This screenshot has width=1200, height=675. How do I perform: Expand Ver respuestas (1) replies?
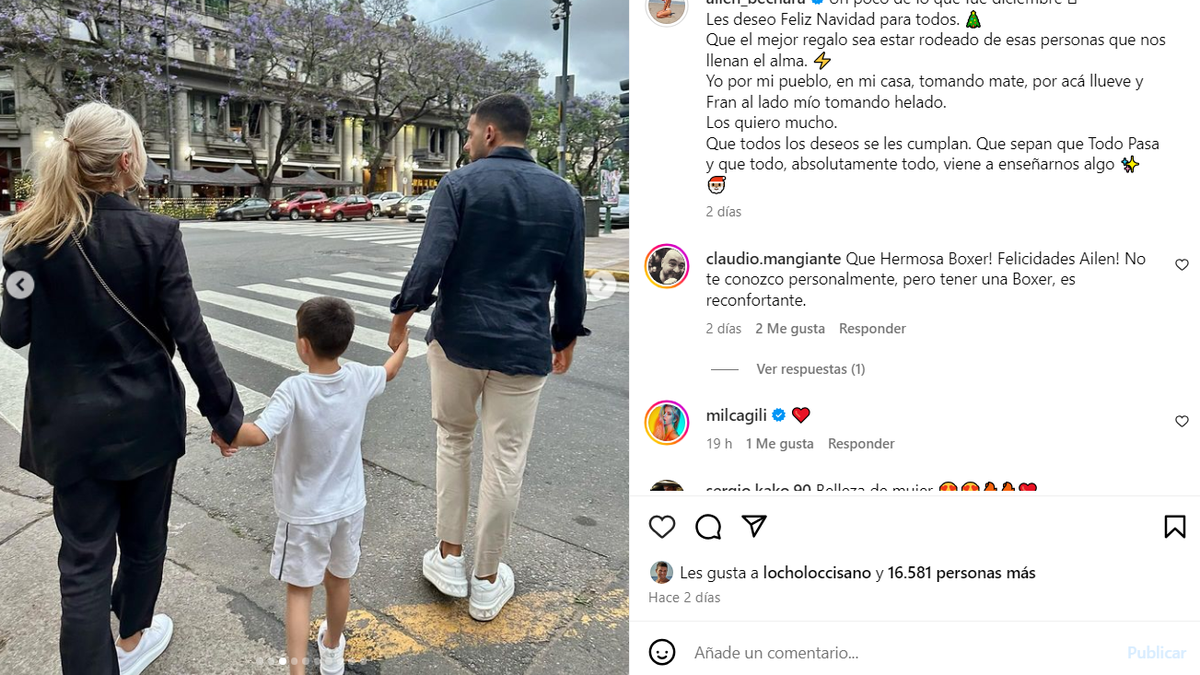[811, 369]
